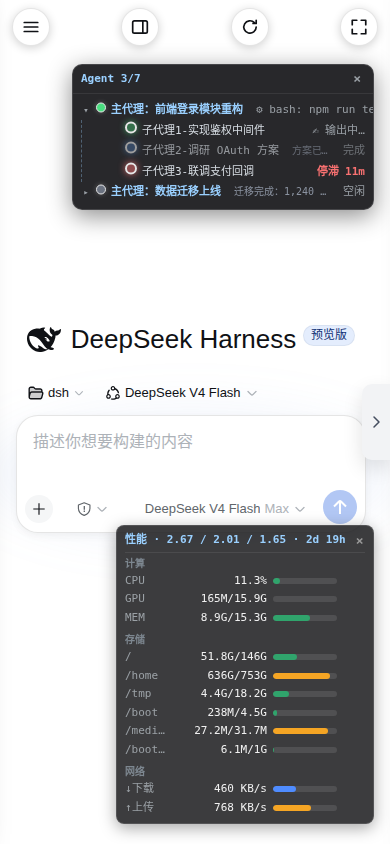Screen dimensions: 390x844
Task: Click the folder icon beside dsh
Action: [36, 393]
